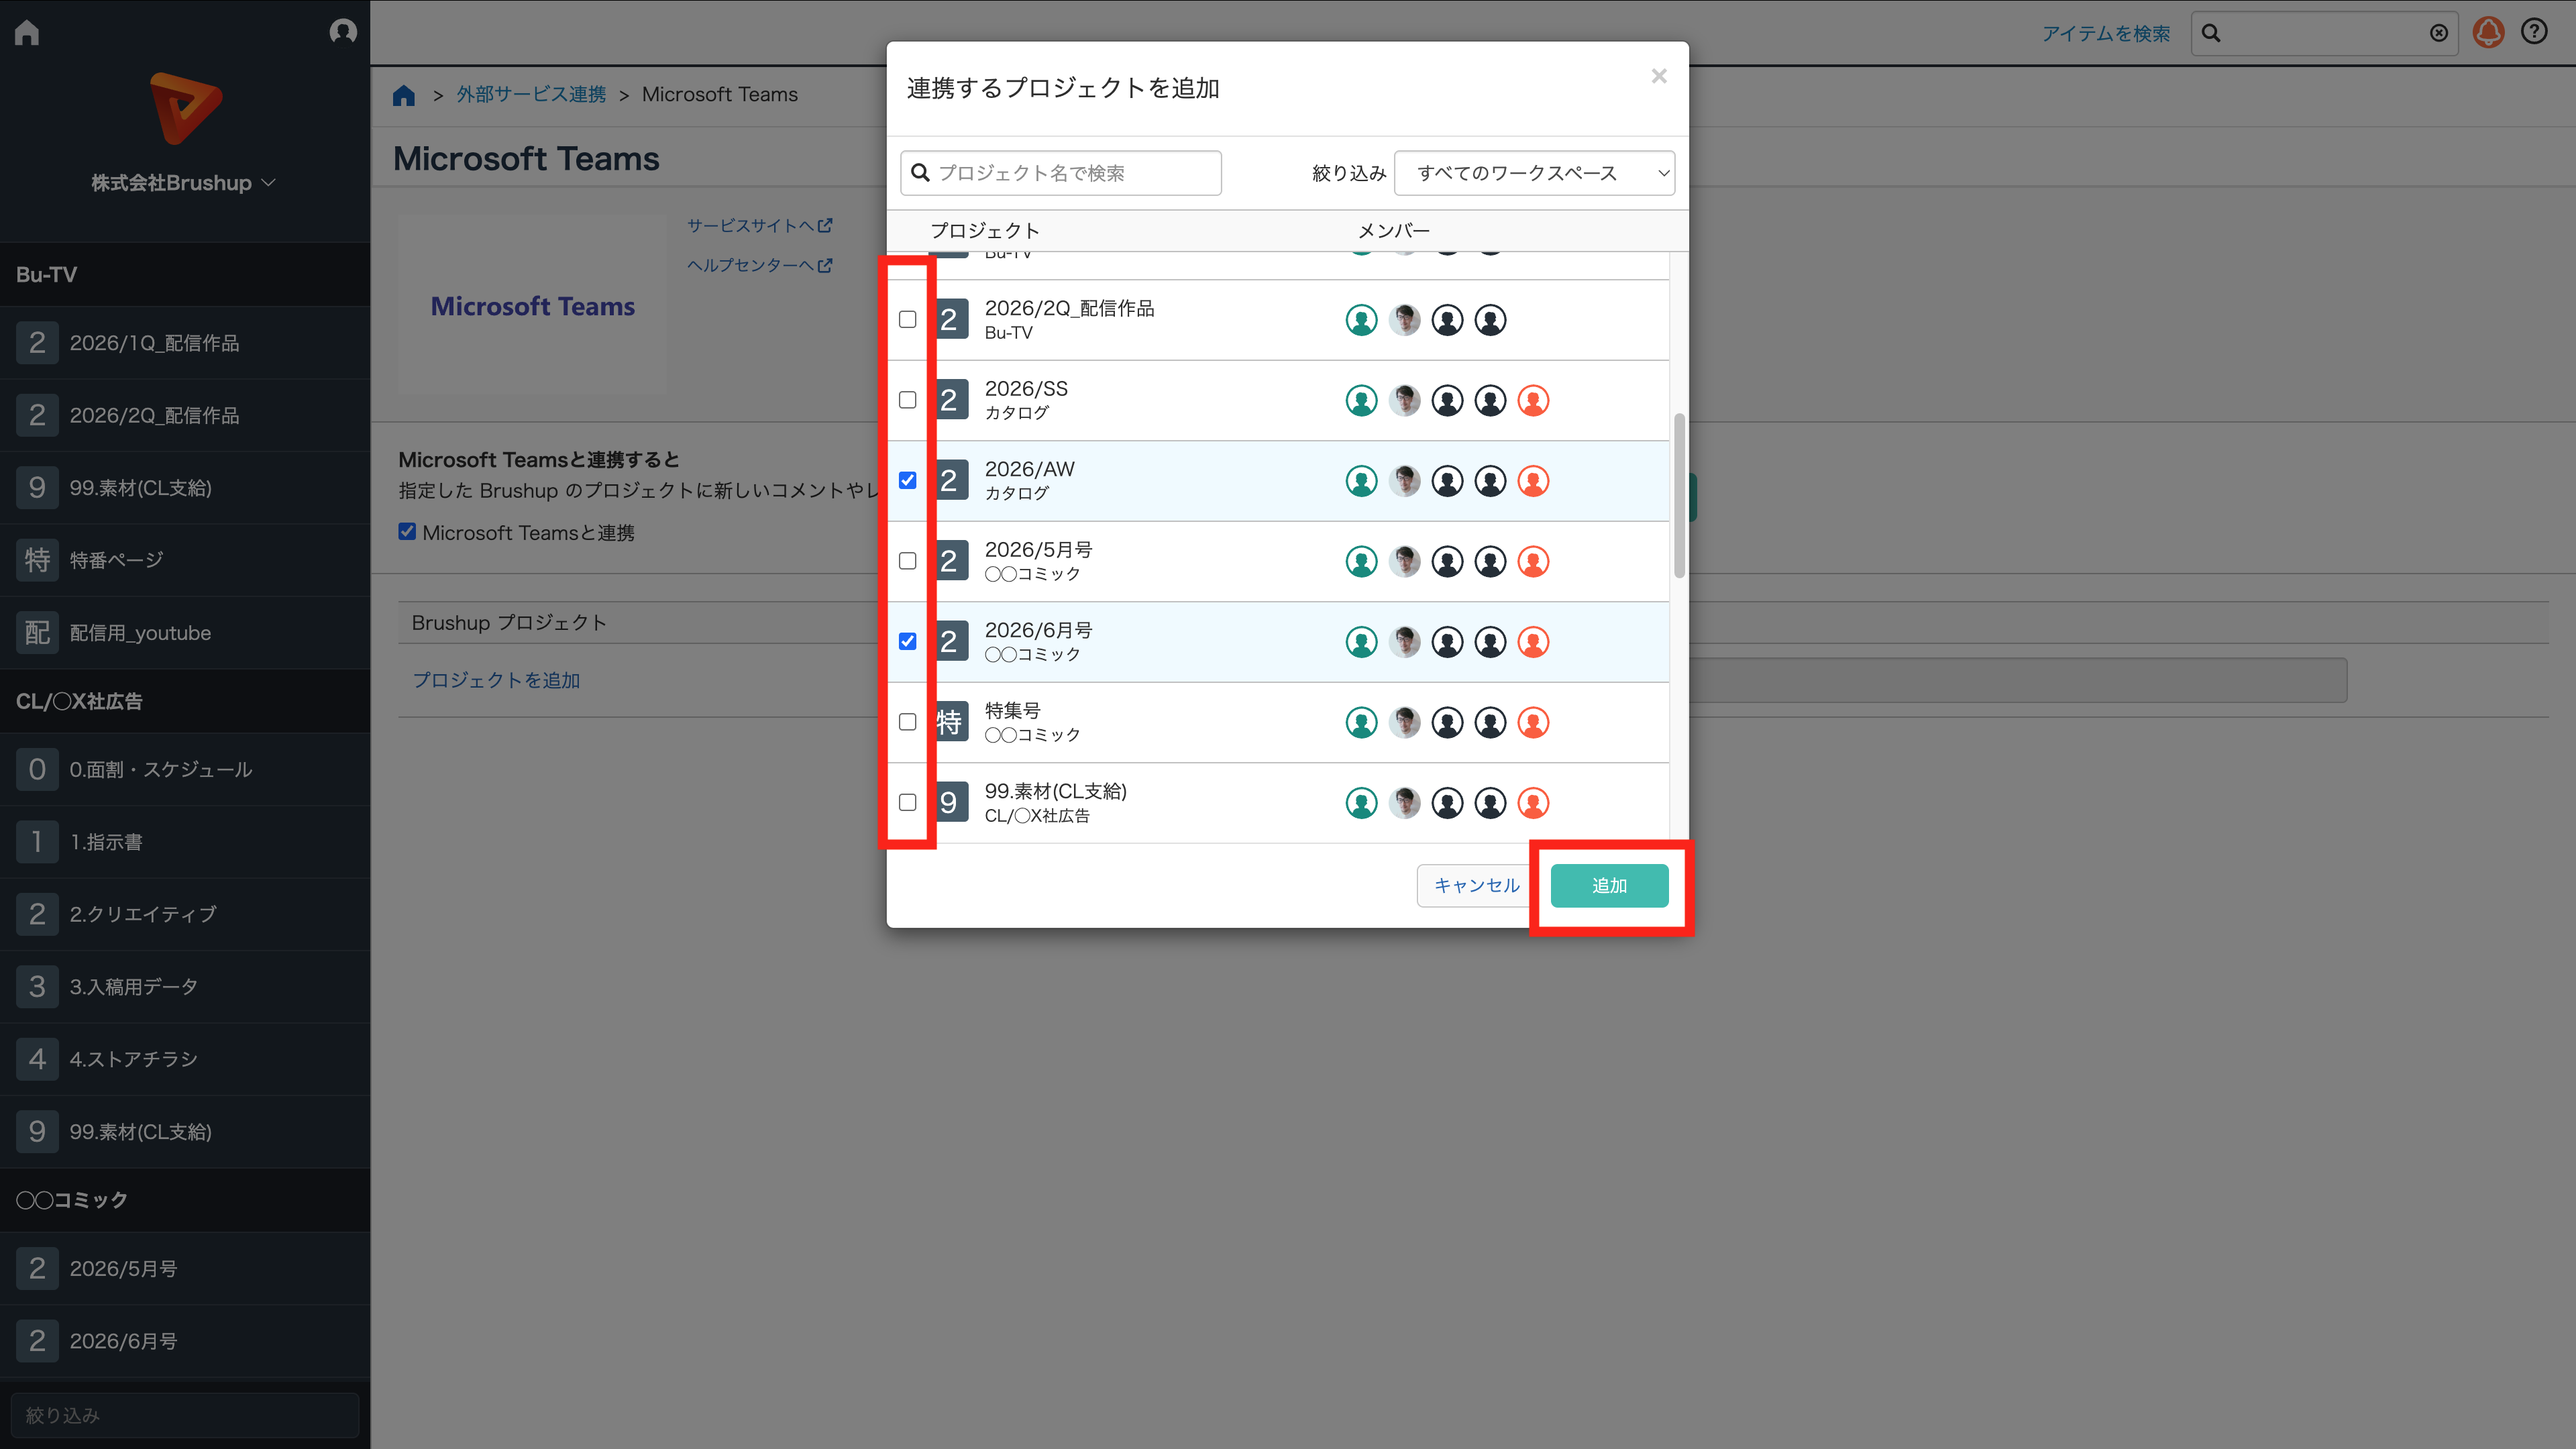The width and height of the screenshot is (2576, 1449).
Task: Open the 外部サービス連携 breadcrumb link
Action: (531, 95)
